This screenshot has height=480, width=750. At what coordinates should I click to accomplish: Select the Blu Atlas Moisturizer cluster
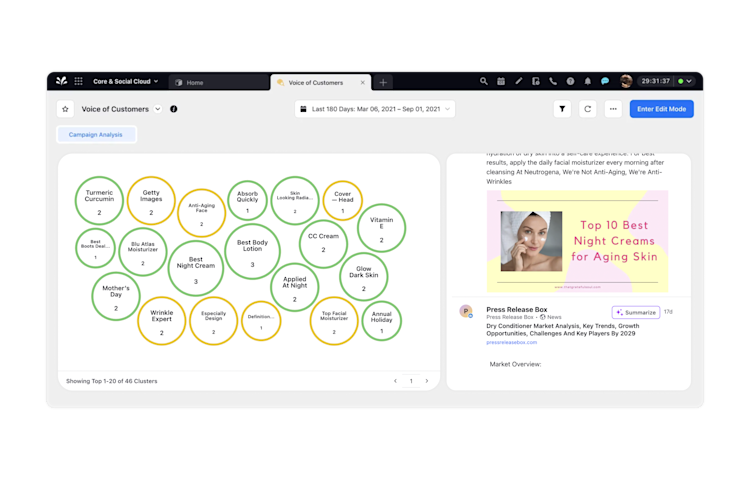(143, 252)
